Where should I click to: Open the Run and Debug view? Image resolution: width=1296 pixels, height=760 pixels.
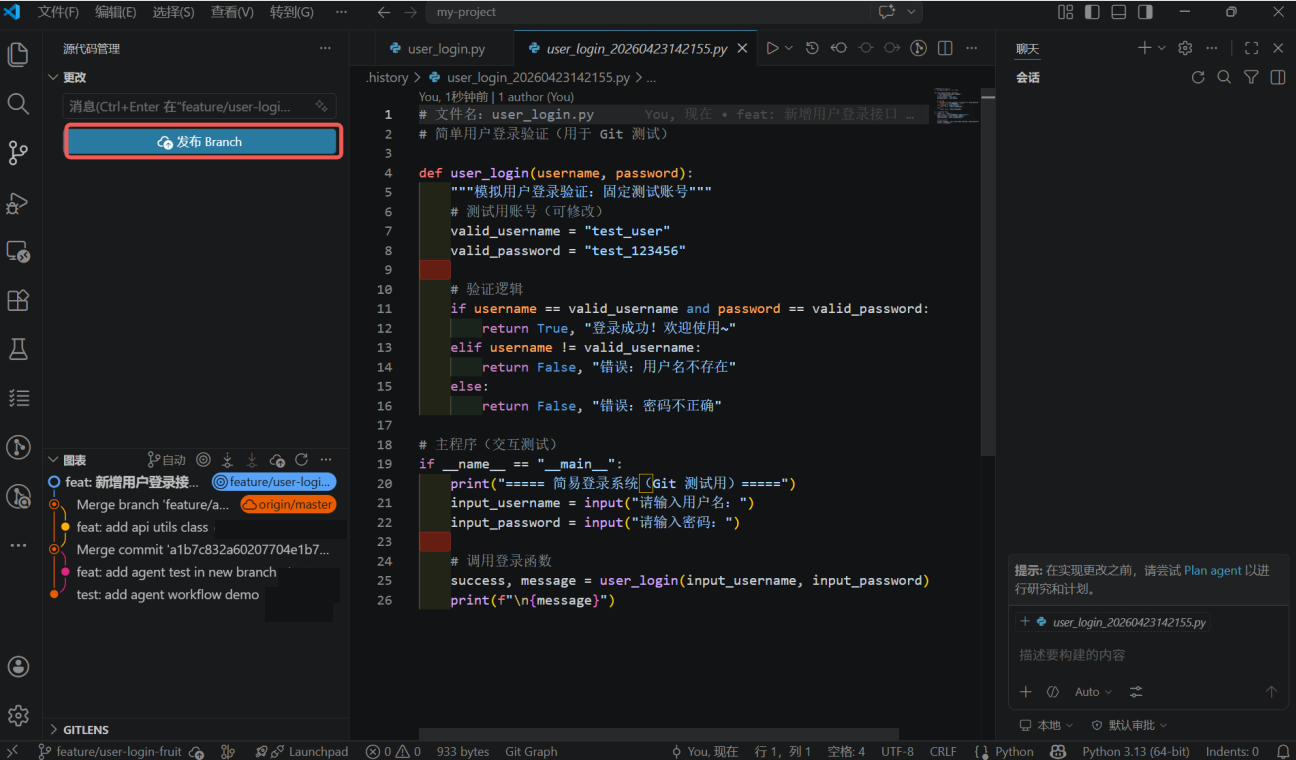click(18, 202)
